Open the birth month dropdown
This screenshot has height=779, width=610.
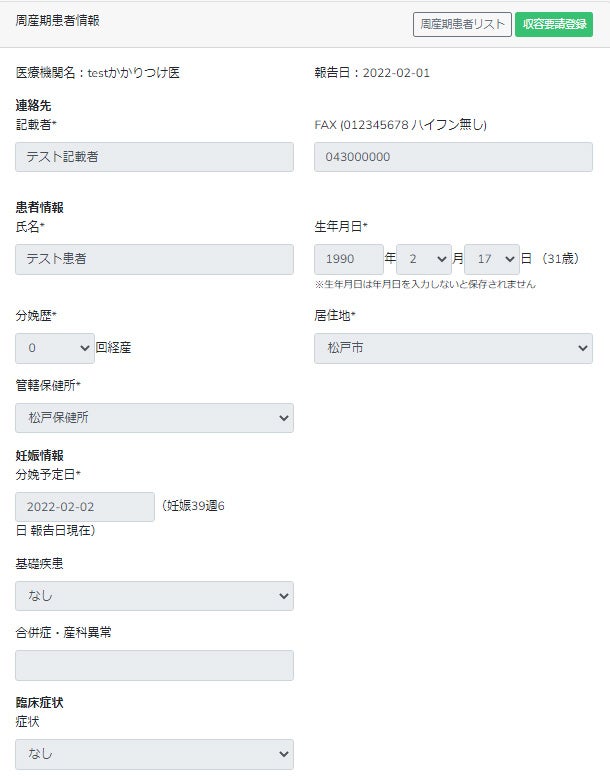coord(424,259)
